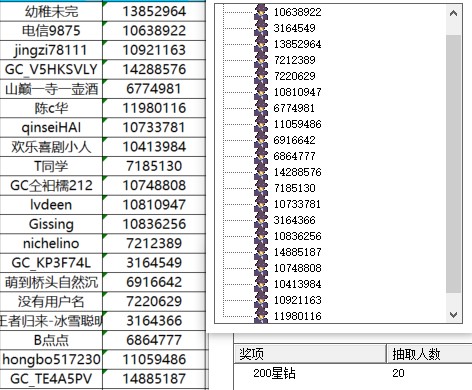Click spreadsheet ID cell 3164366
The width and height of the screenshot is (472, 390).
(x=154, y=321)
